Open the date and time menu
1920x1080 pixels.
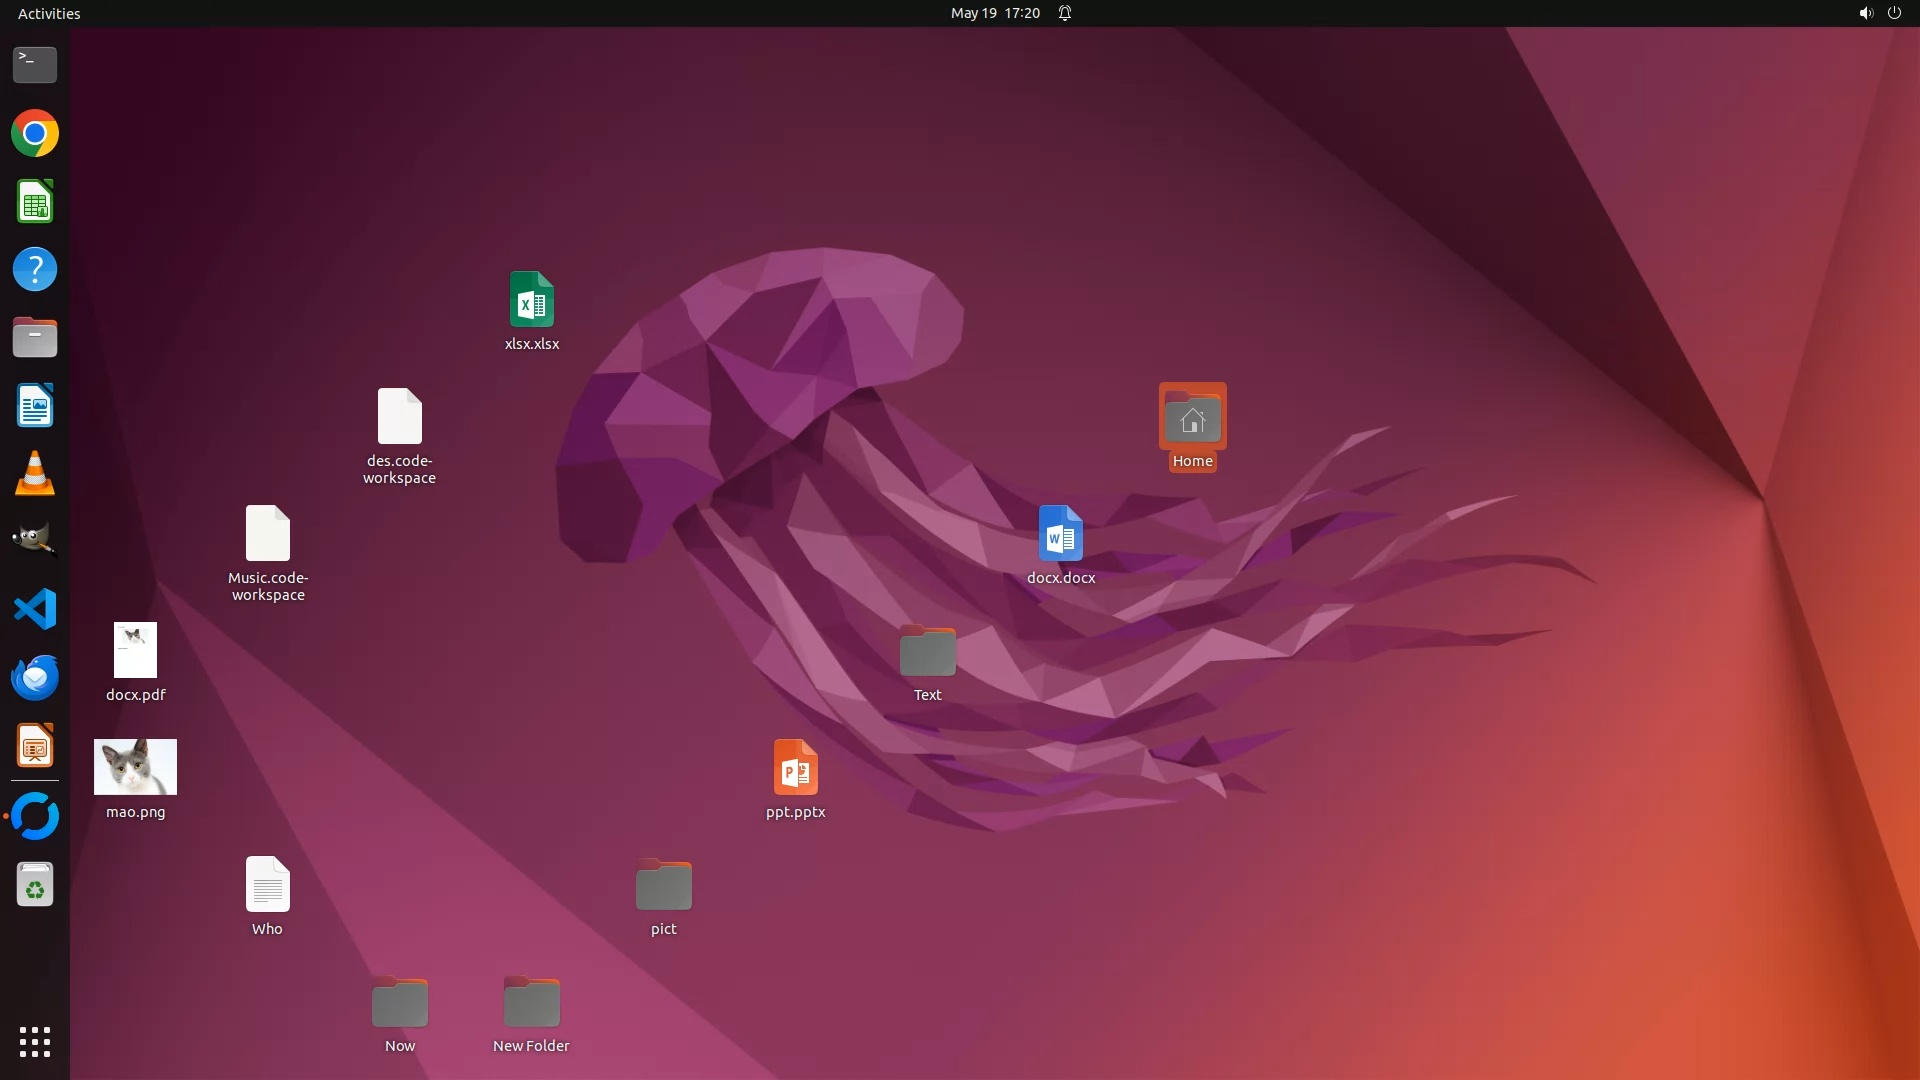[x=994, y=13]
